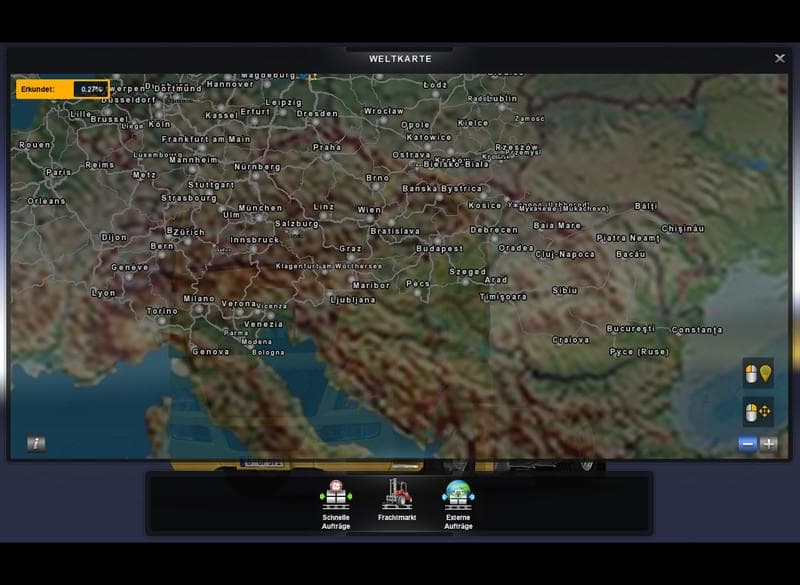Viewport: 800px width, 585px height.
Task: Select the city Cluj-Napoca
Action: click(x=565, y=254)
